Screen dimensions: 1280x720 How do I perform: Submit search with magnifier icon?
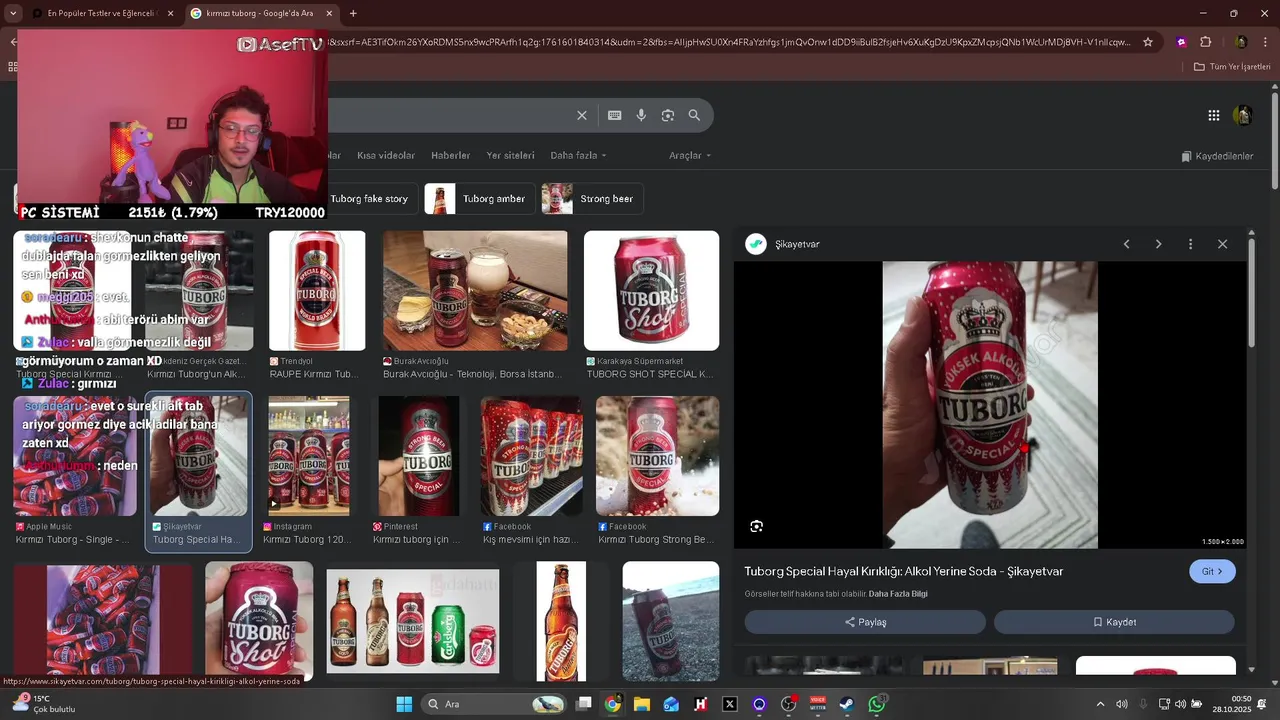pyautogui.click(x=694, y=115)
